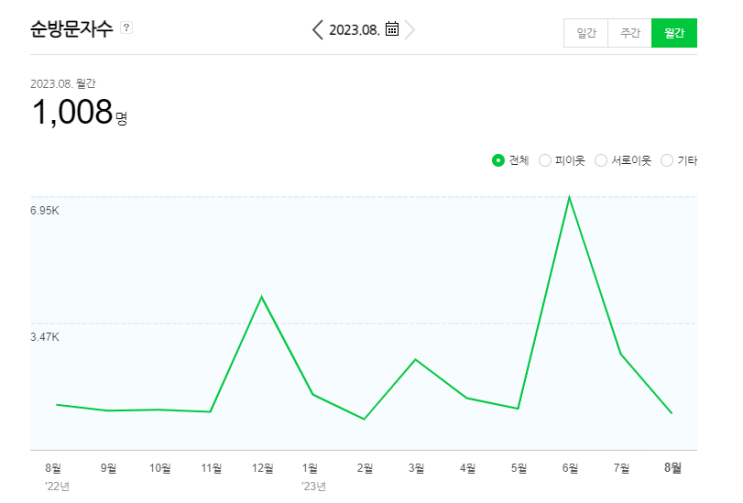Select the 서로이웃 radio button

coord(601,161)
